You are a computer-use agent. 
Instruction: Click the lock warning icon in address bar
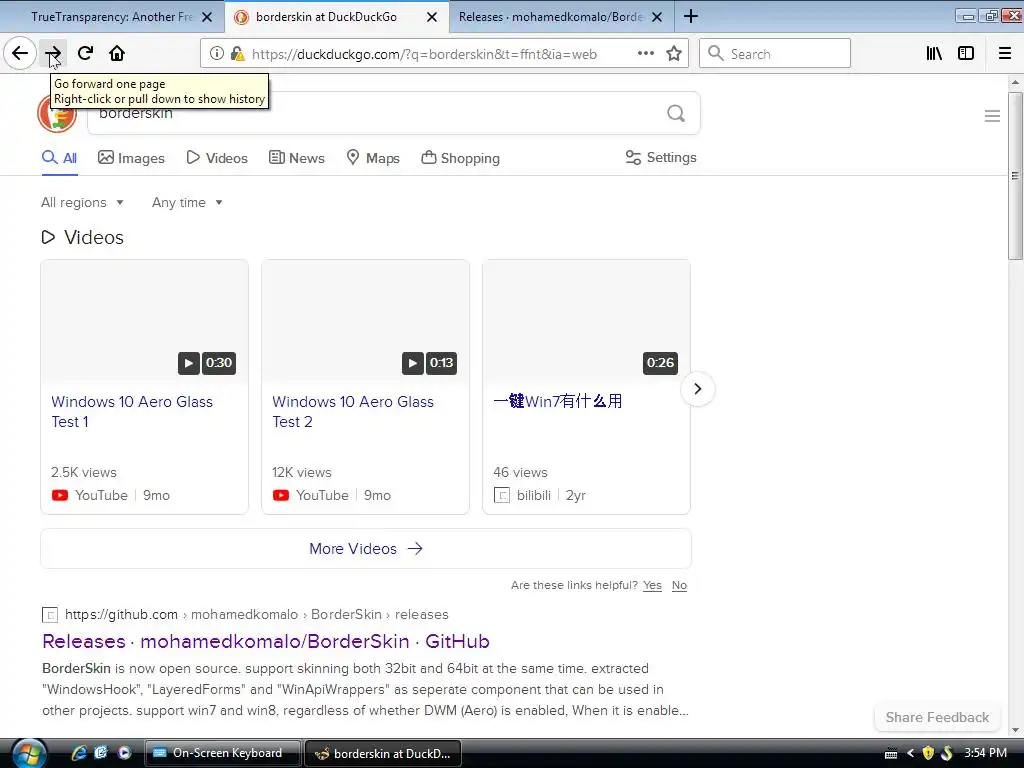(x=238, y=54)
